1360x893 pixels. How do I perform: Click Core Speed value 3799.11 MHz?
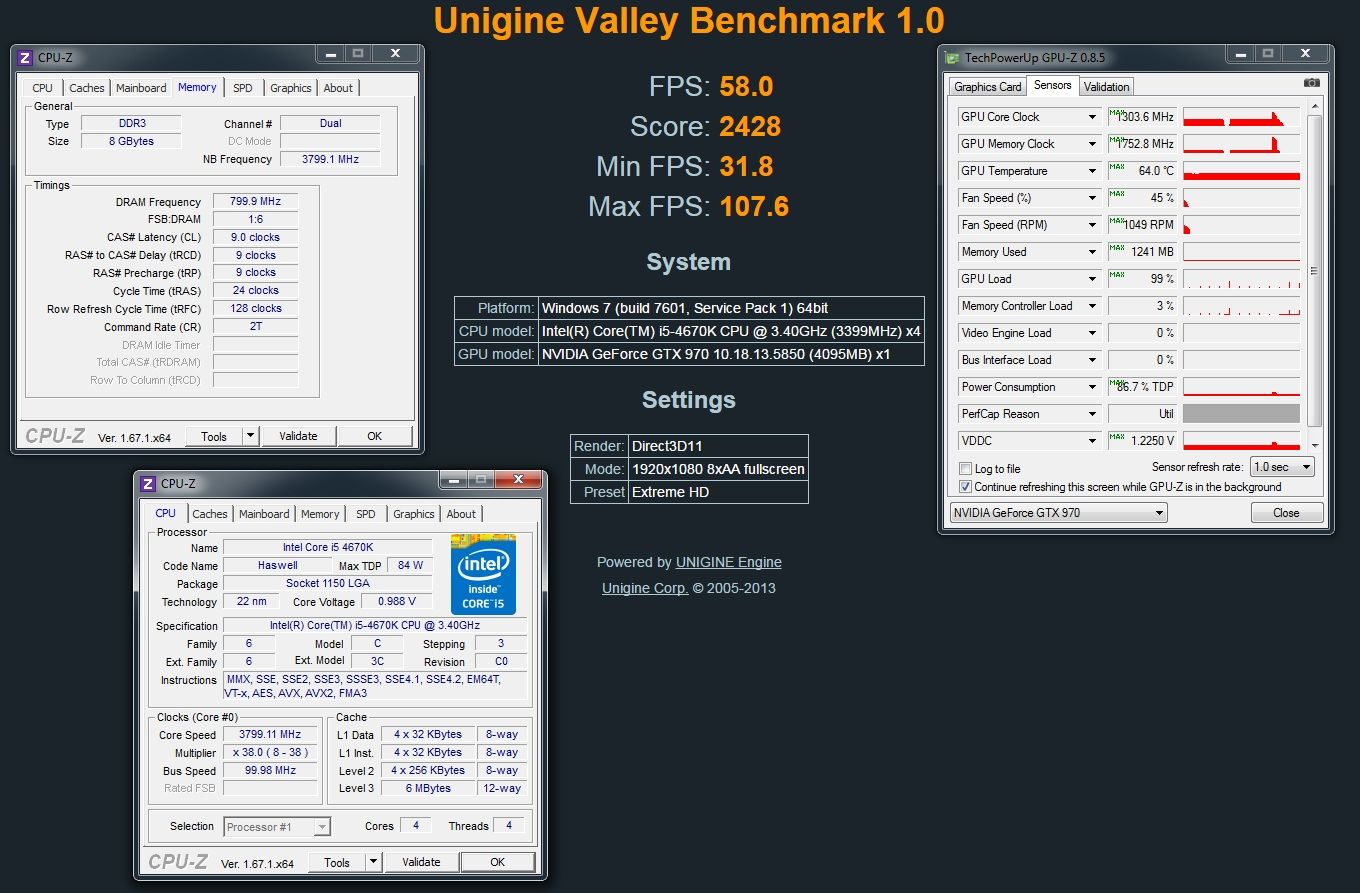(x=270, y=734)
